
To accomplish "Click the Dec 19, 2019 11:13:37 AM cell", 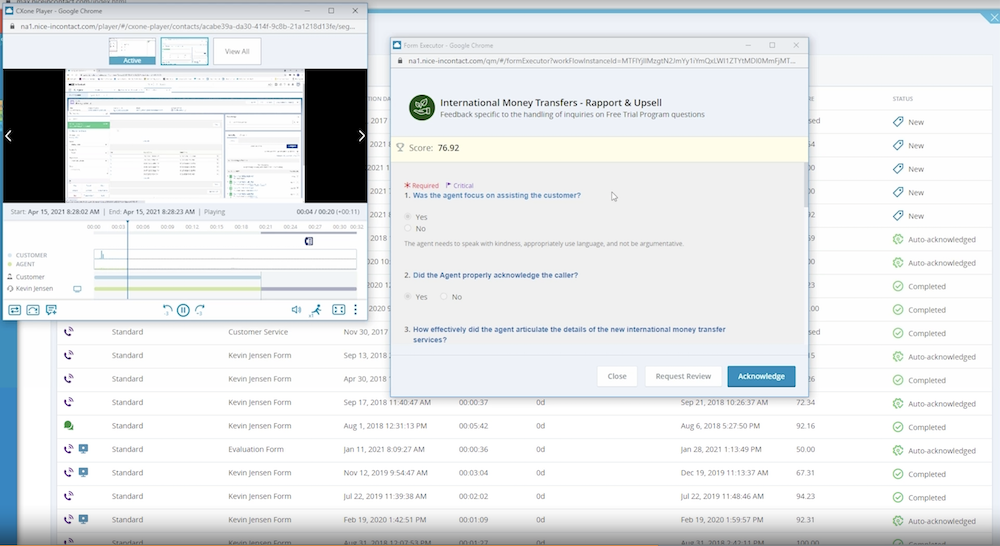I will [724, 473].
